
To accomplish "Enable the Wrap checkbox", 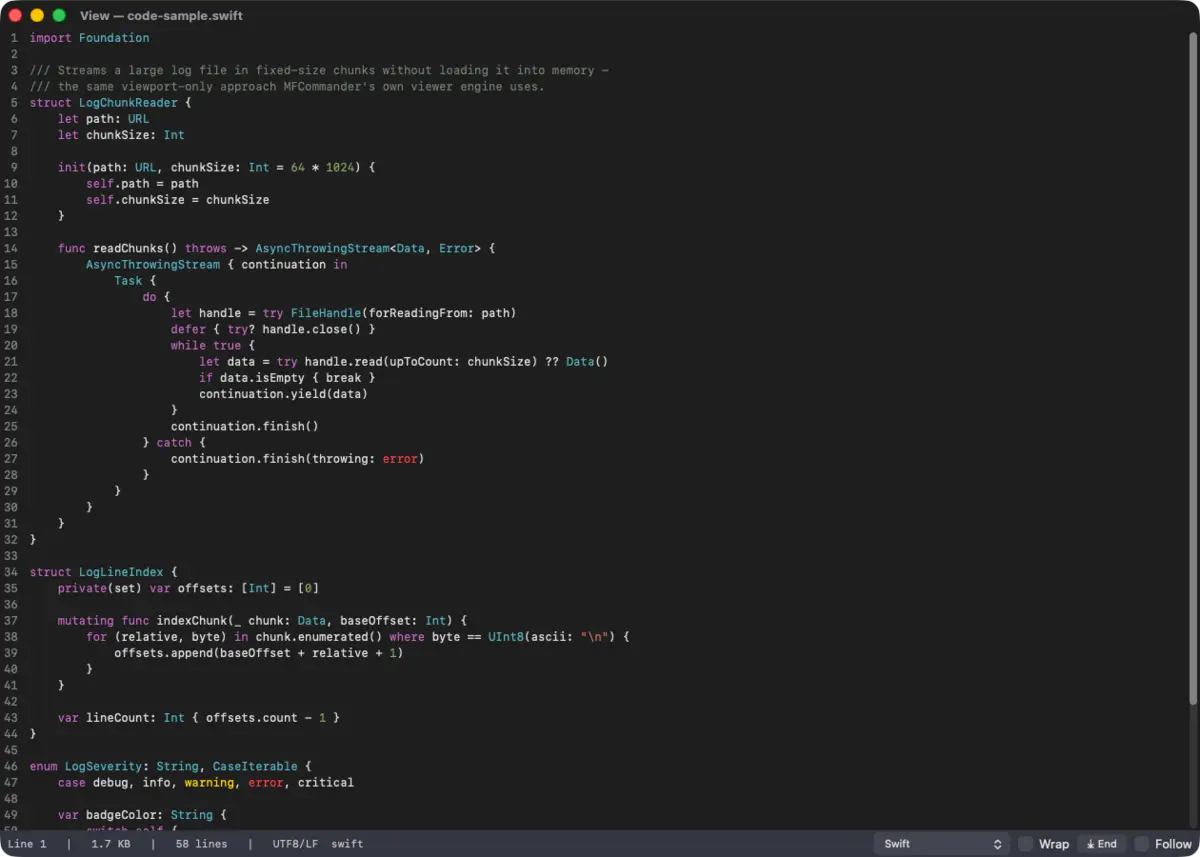I will (1025, 844).
